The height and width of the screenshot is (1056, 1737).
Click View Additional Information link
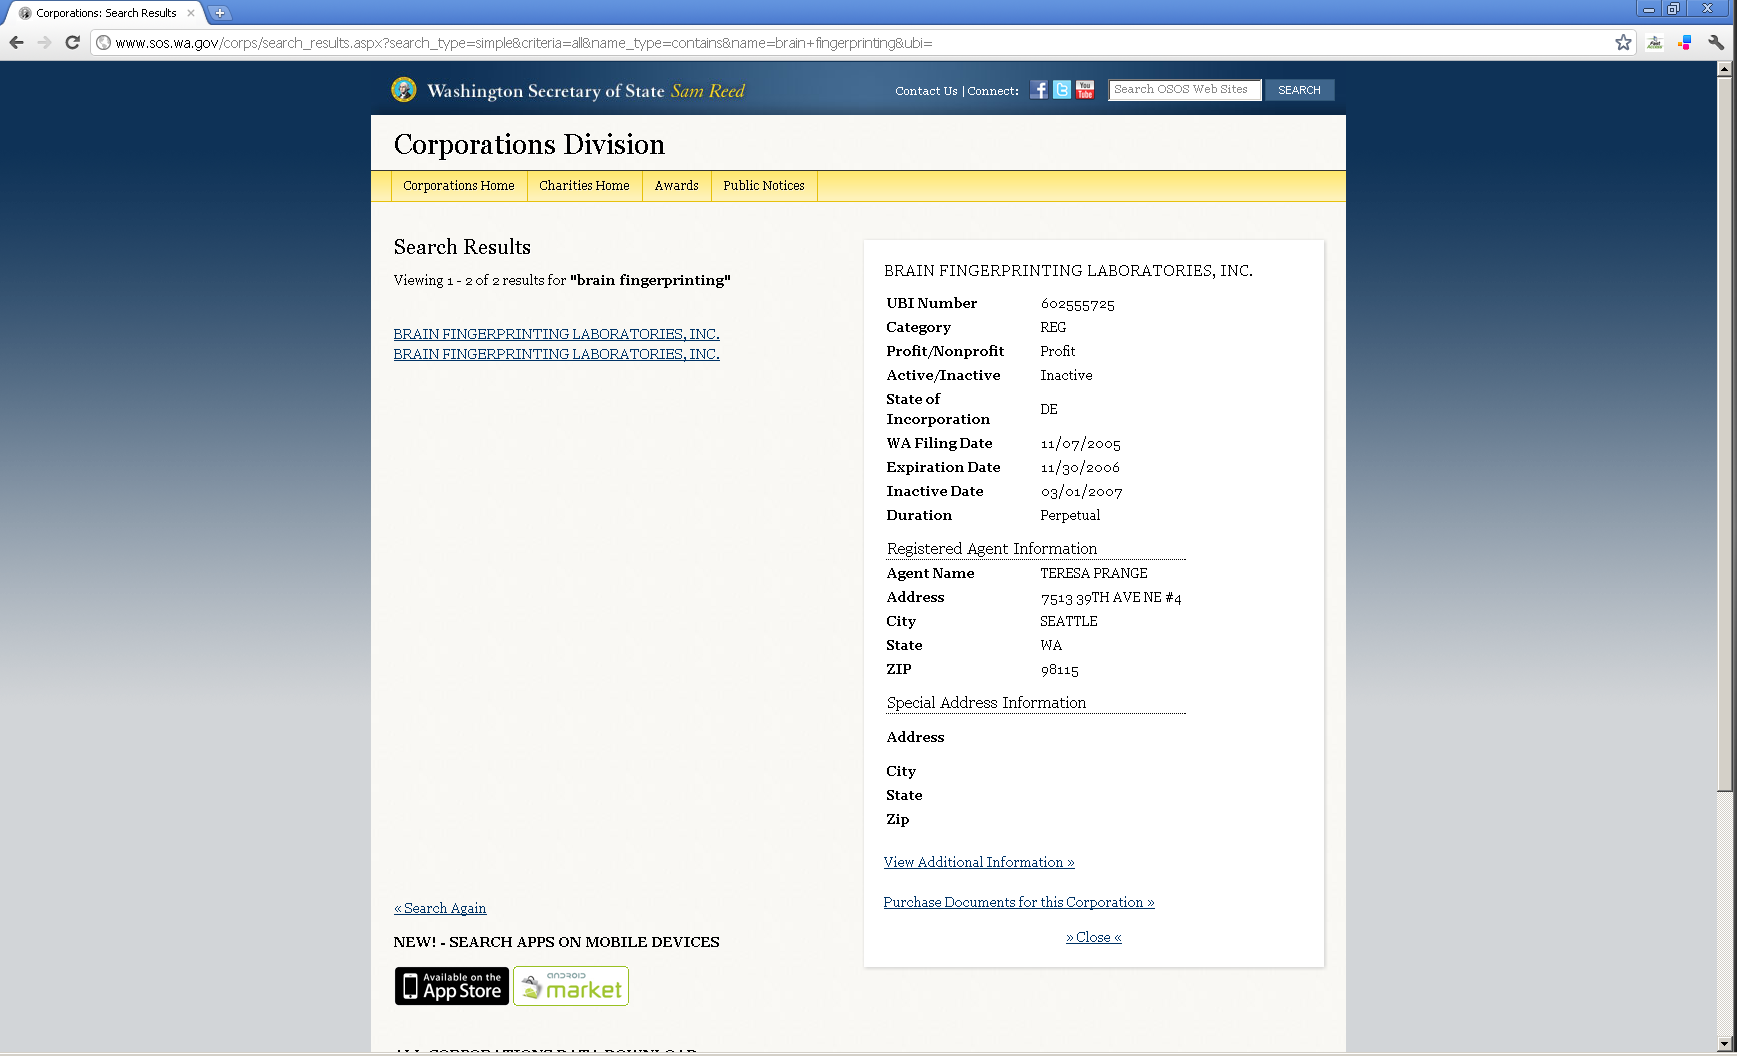coord(979,862)
